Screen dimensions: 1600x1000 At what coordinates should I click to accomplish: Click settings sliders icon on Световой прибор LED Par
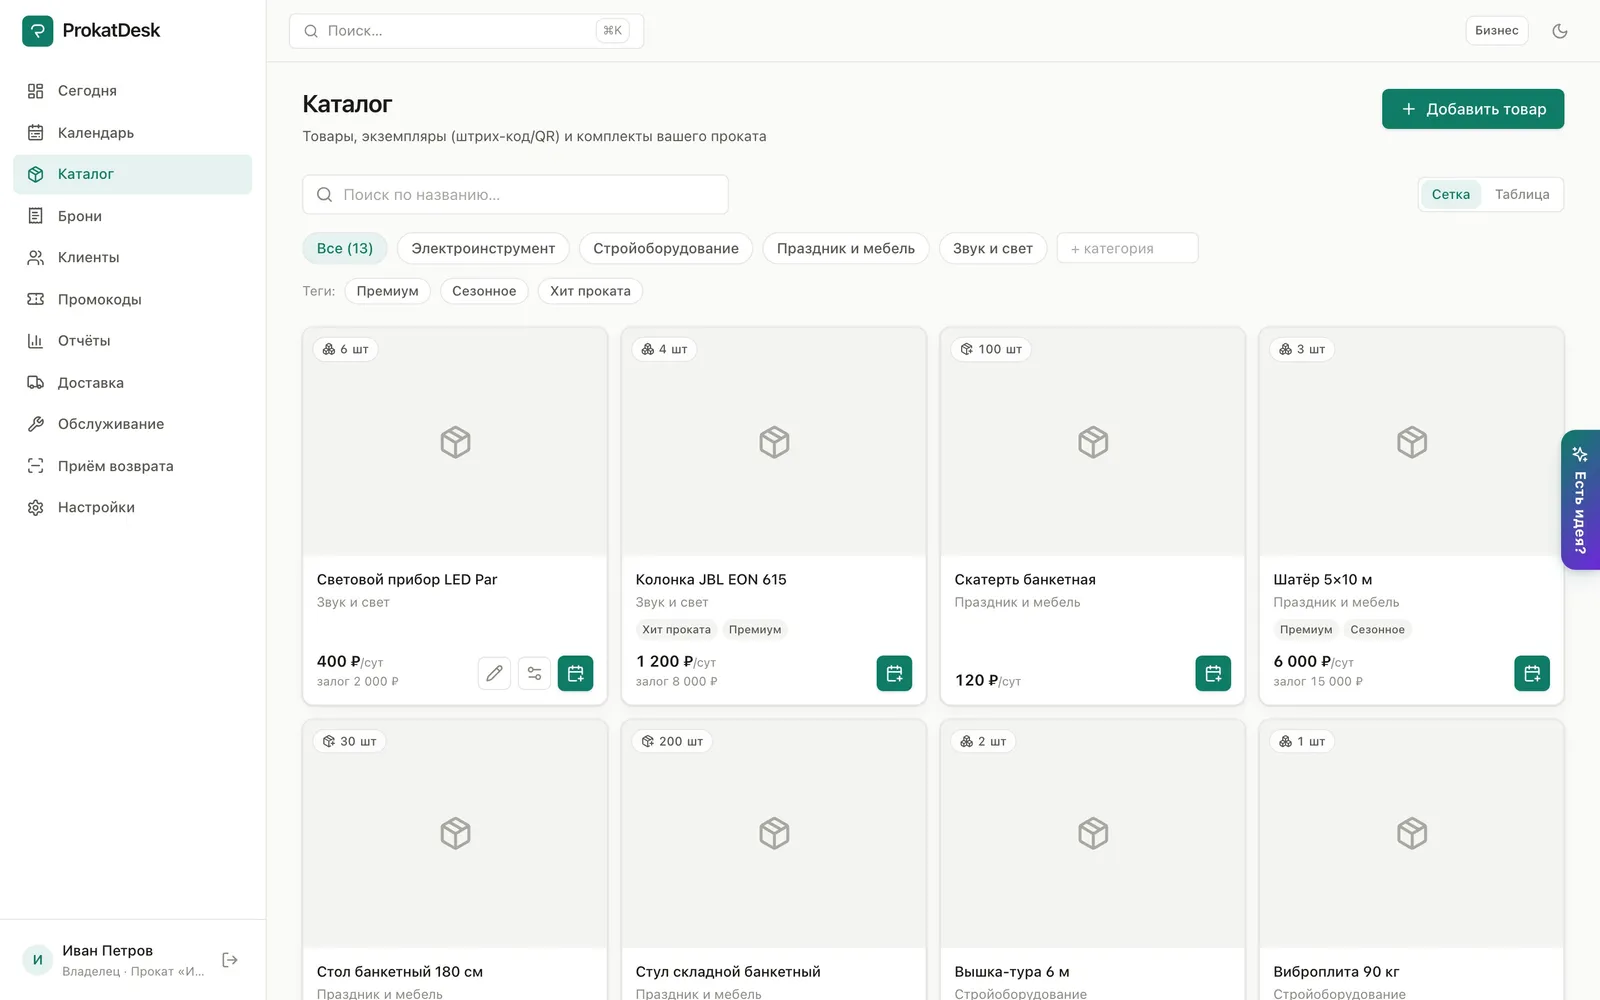(x=535, y=674)
